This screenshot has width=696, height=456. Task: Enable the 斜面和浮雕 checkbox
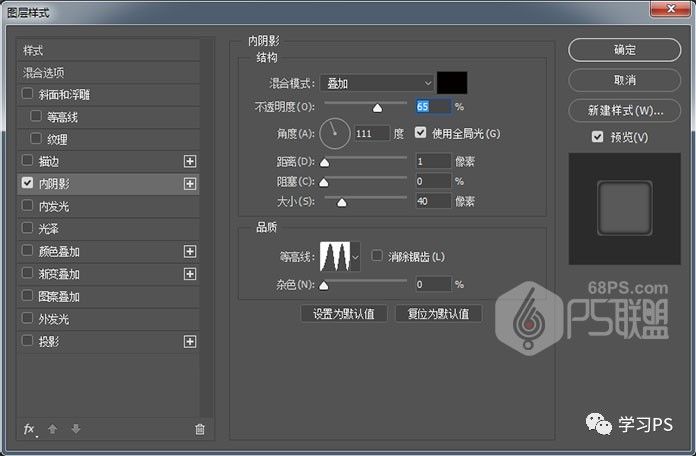coord(27,94)
